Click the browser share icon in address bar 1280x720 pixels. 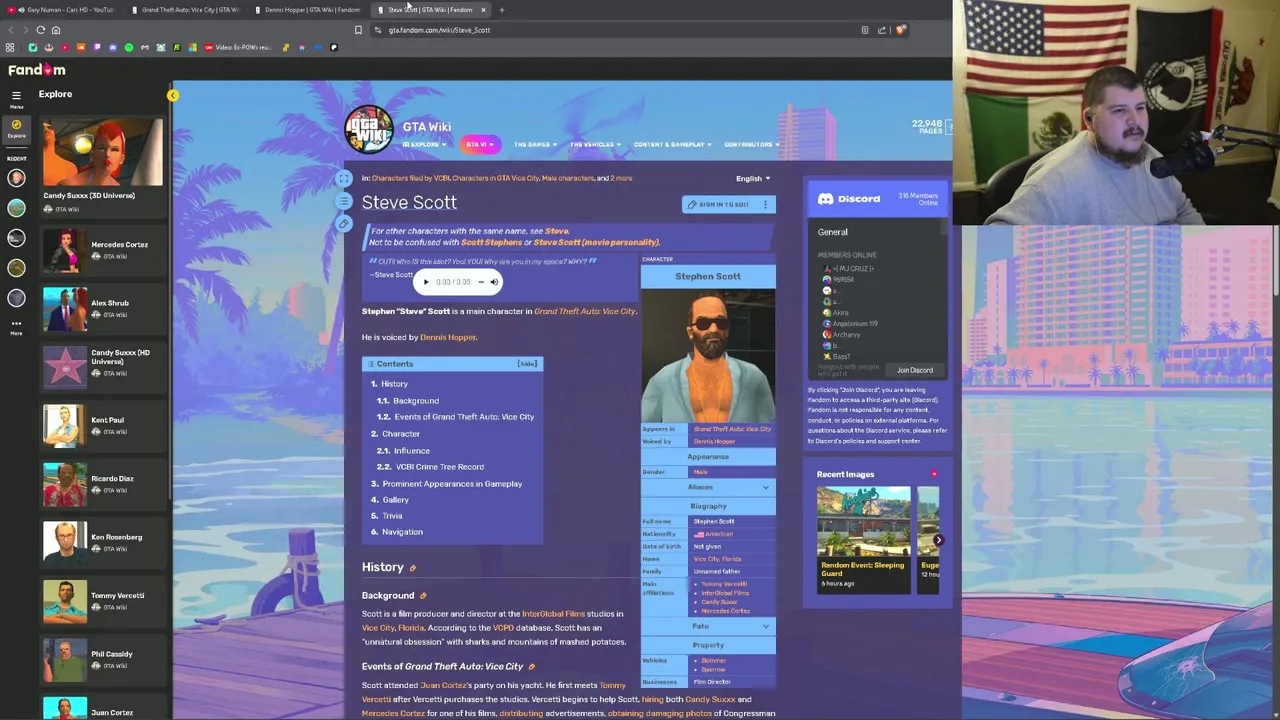[882, 30]
